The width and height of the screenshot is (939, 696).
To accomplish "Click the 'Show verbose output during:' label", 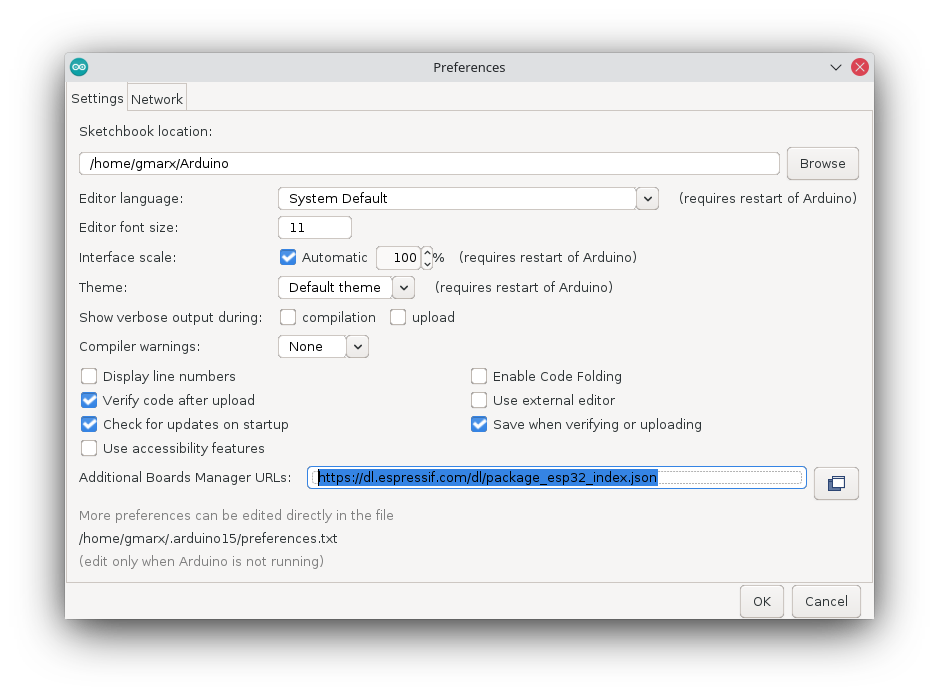I will tap(171, 317).
